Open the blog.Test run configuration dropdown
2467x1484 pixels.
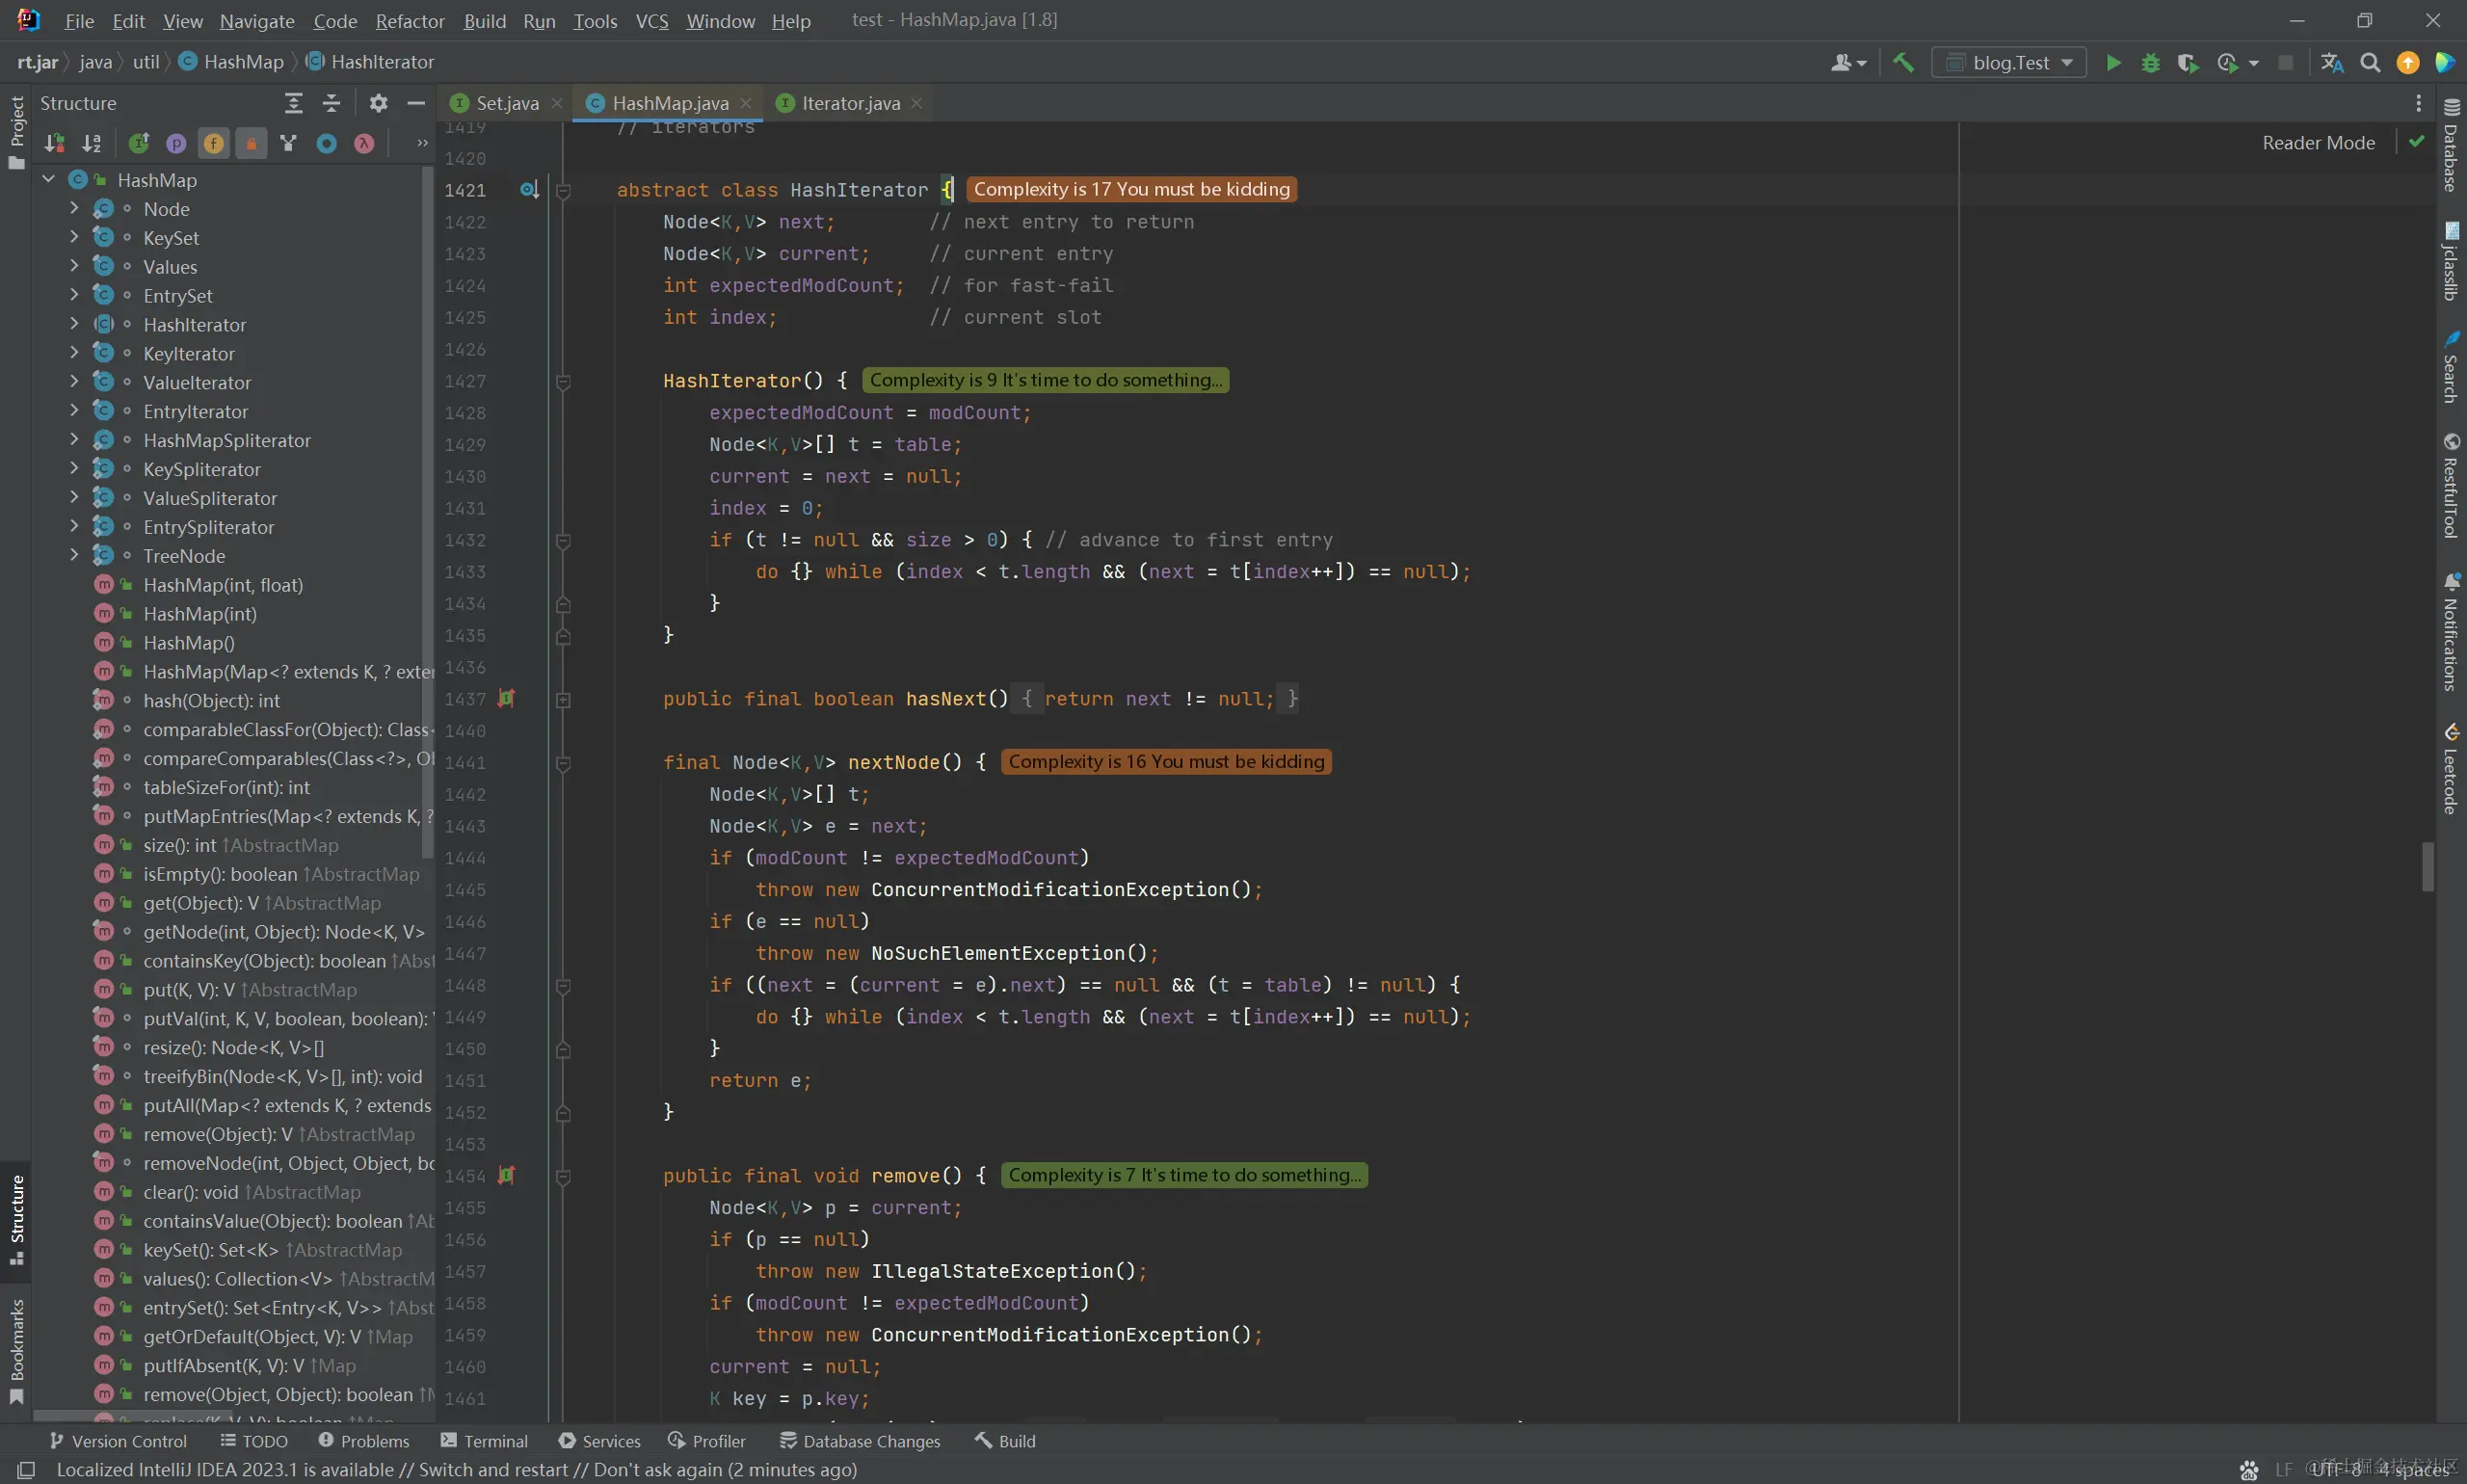tap(2009, 63)
